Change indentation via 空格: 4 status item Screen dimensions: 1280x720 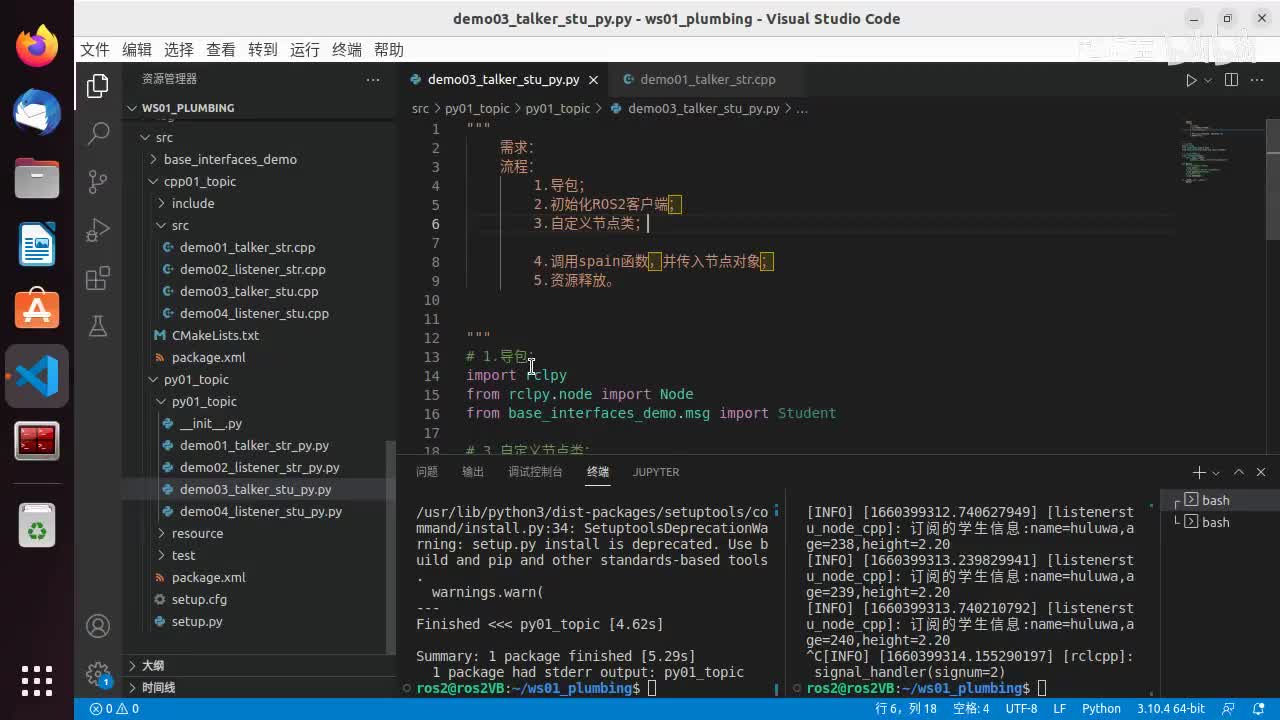(x=971, y=709)
